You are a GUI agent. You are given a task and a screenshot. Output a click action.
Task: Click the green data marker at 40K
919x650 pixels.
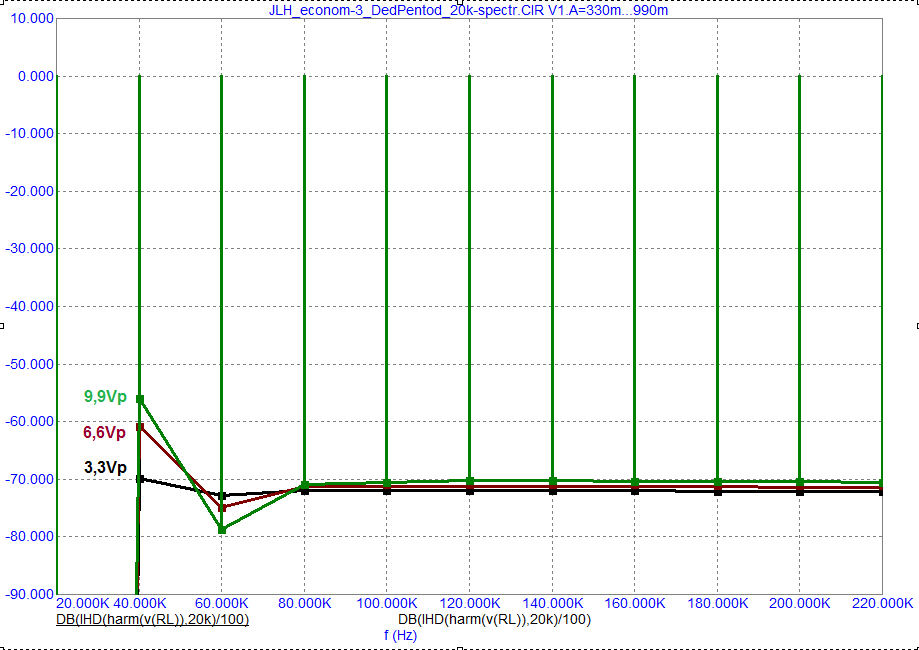140,399
